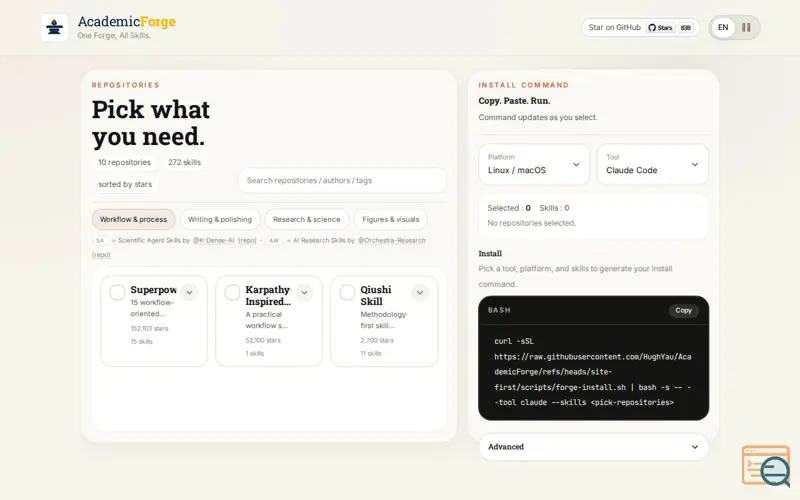Click the AIR badge in the legend
This screenshot has width=800, height=500.
[274, 240]
